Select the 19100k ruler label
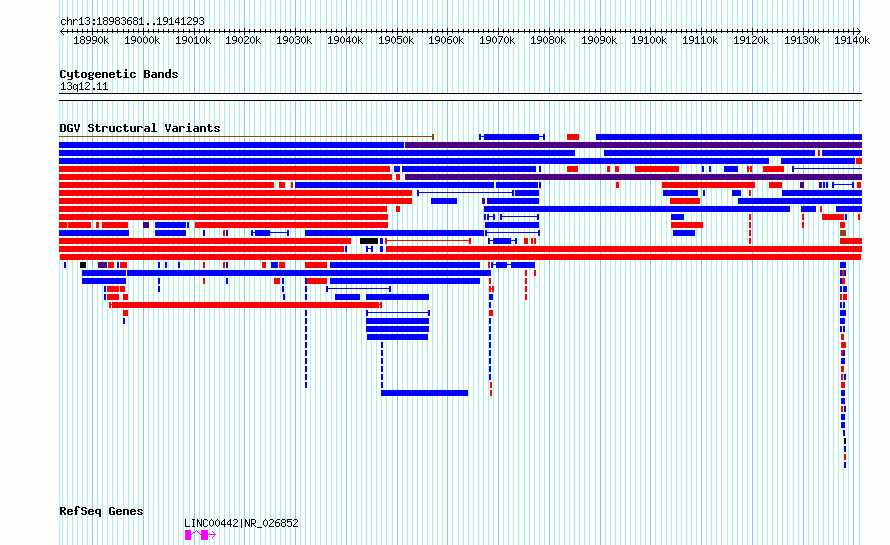The width and height of the screenshot is (890, 545). tap(649, 40)
